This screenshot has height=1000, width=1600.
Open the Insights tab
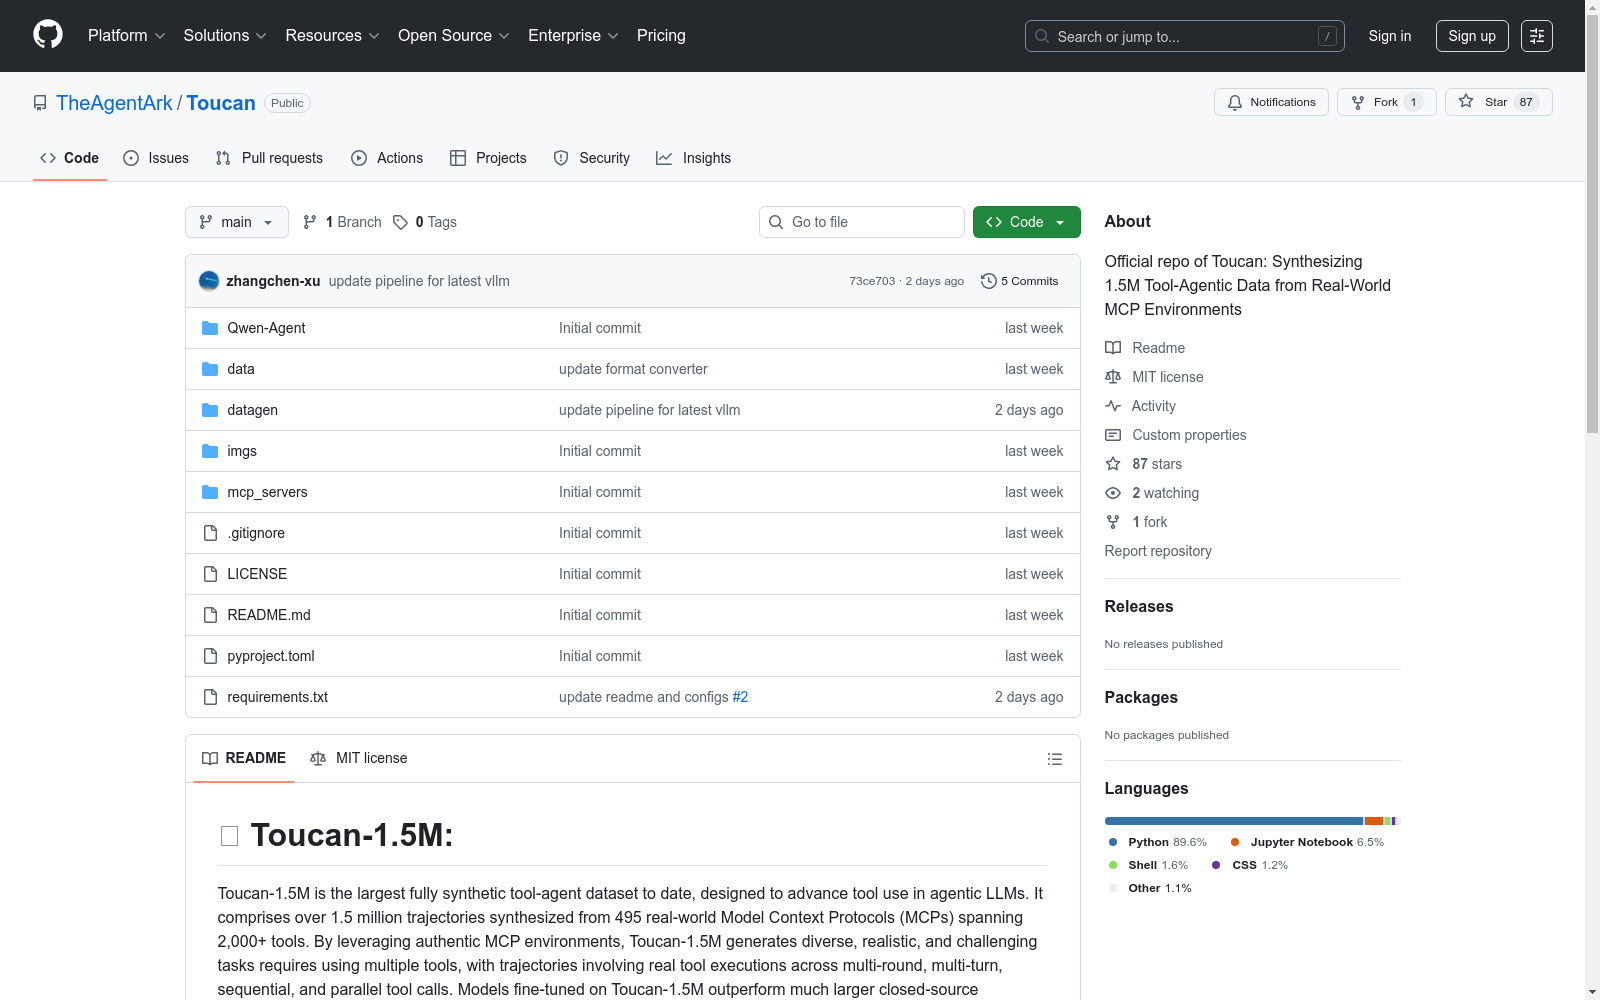tap(694, 158)
